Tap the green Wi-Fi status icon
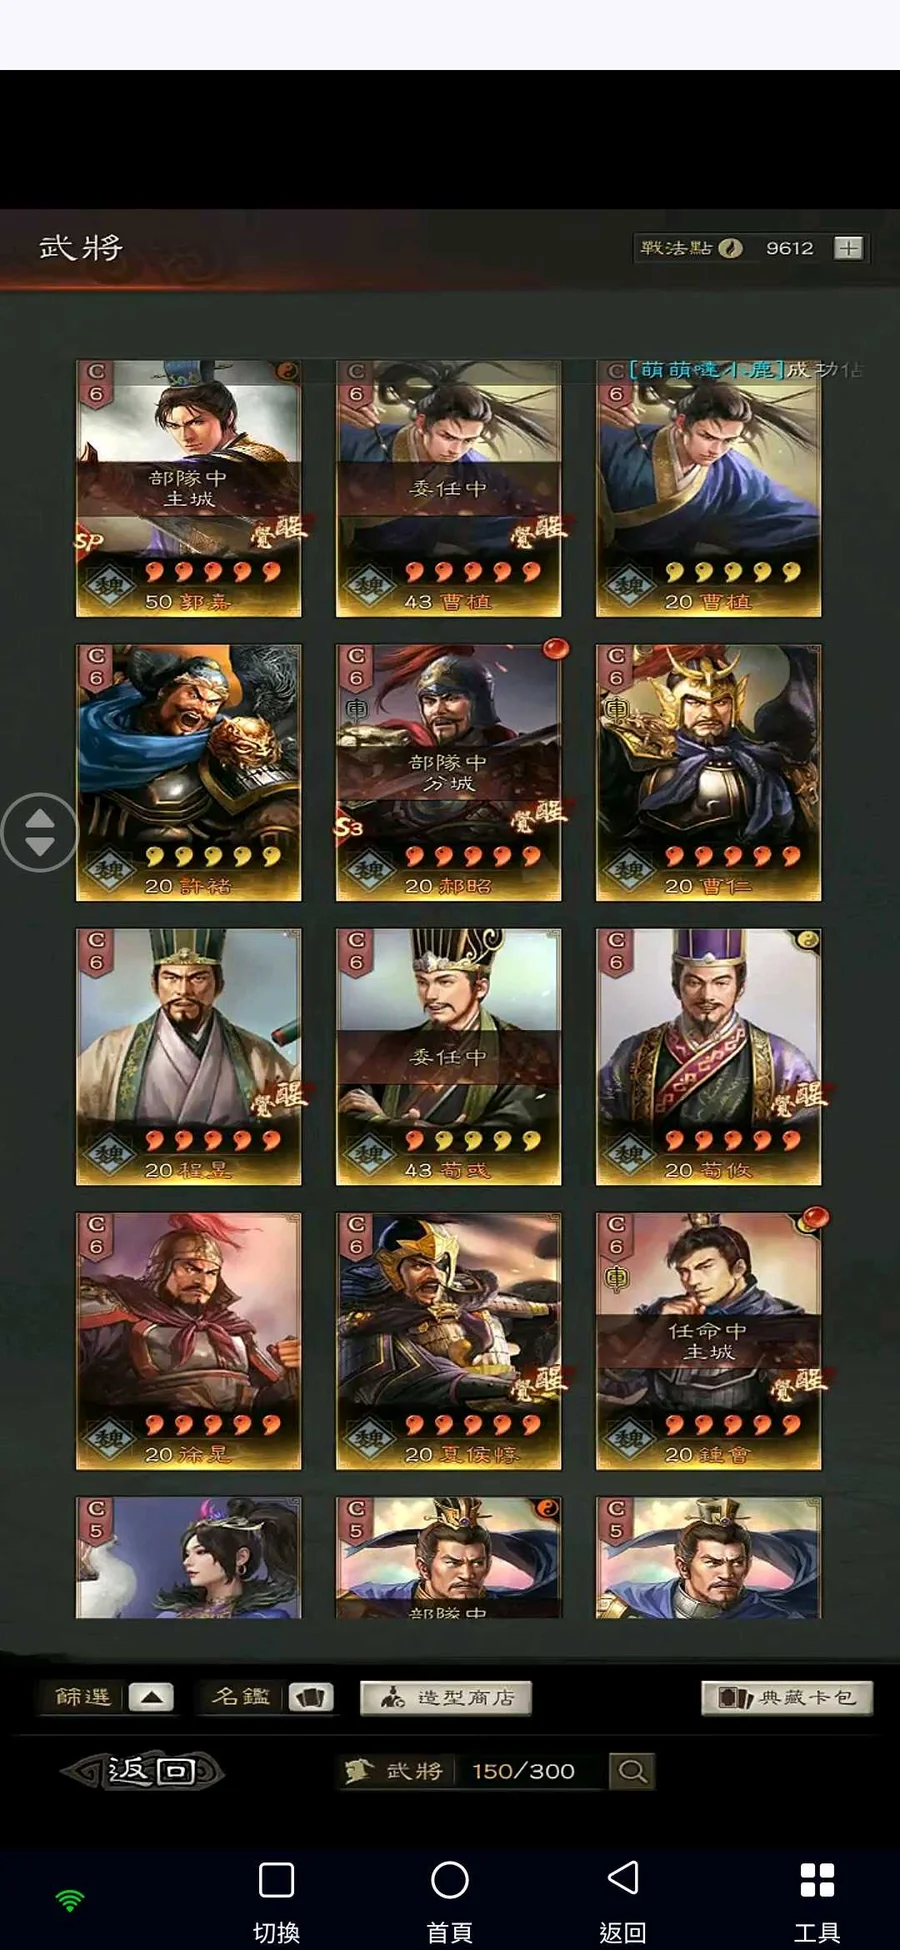Image resolution: width=900 pixels, height=1950 pixels. 70,1900
